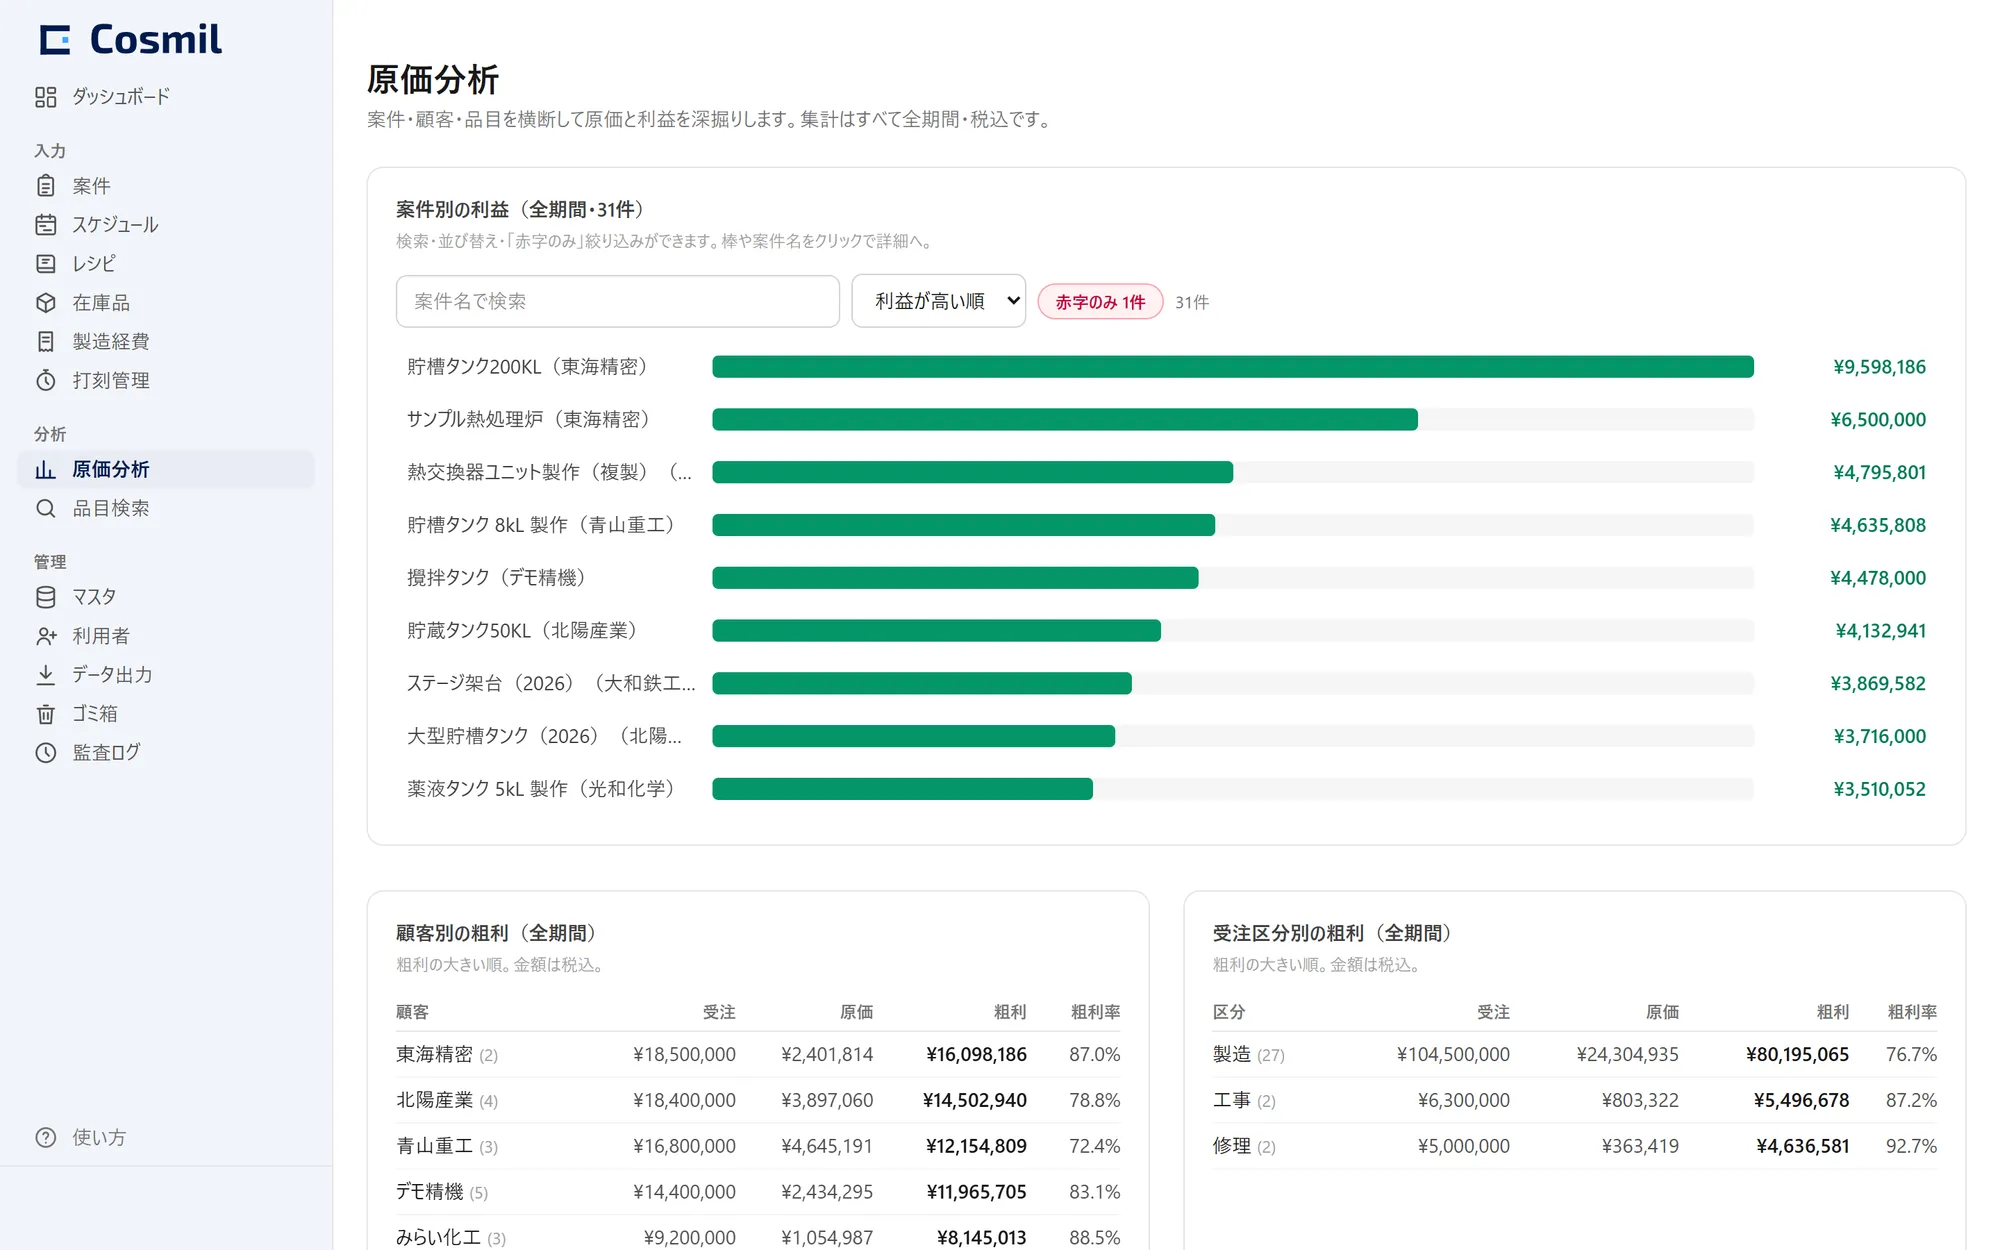Open the 使い方 help link
Screen dimensions: 2000x1250
point(166,1138)
